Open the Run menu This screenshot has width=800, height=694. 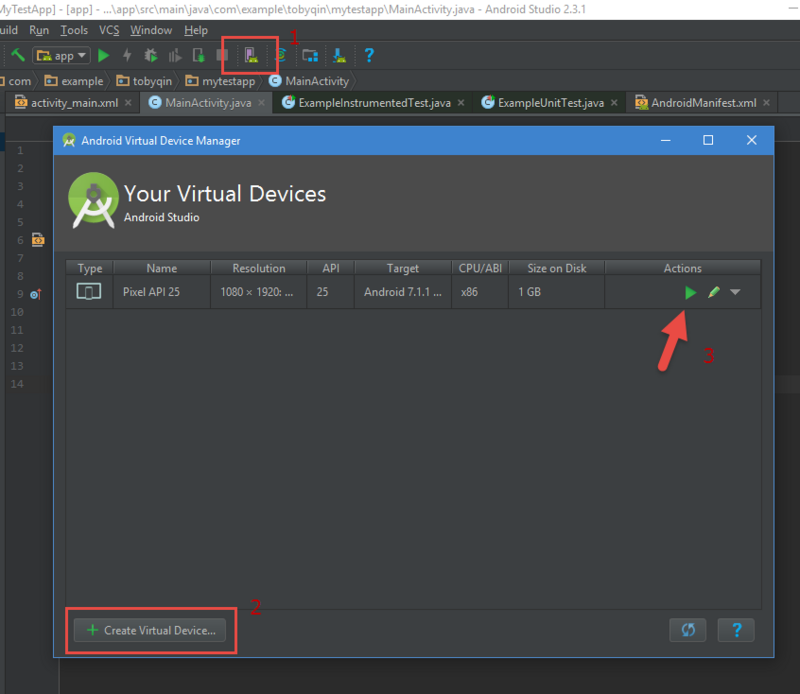(39, 30)
